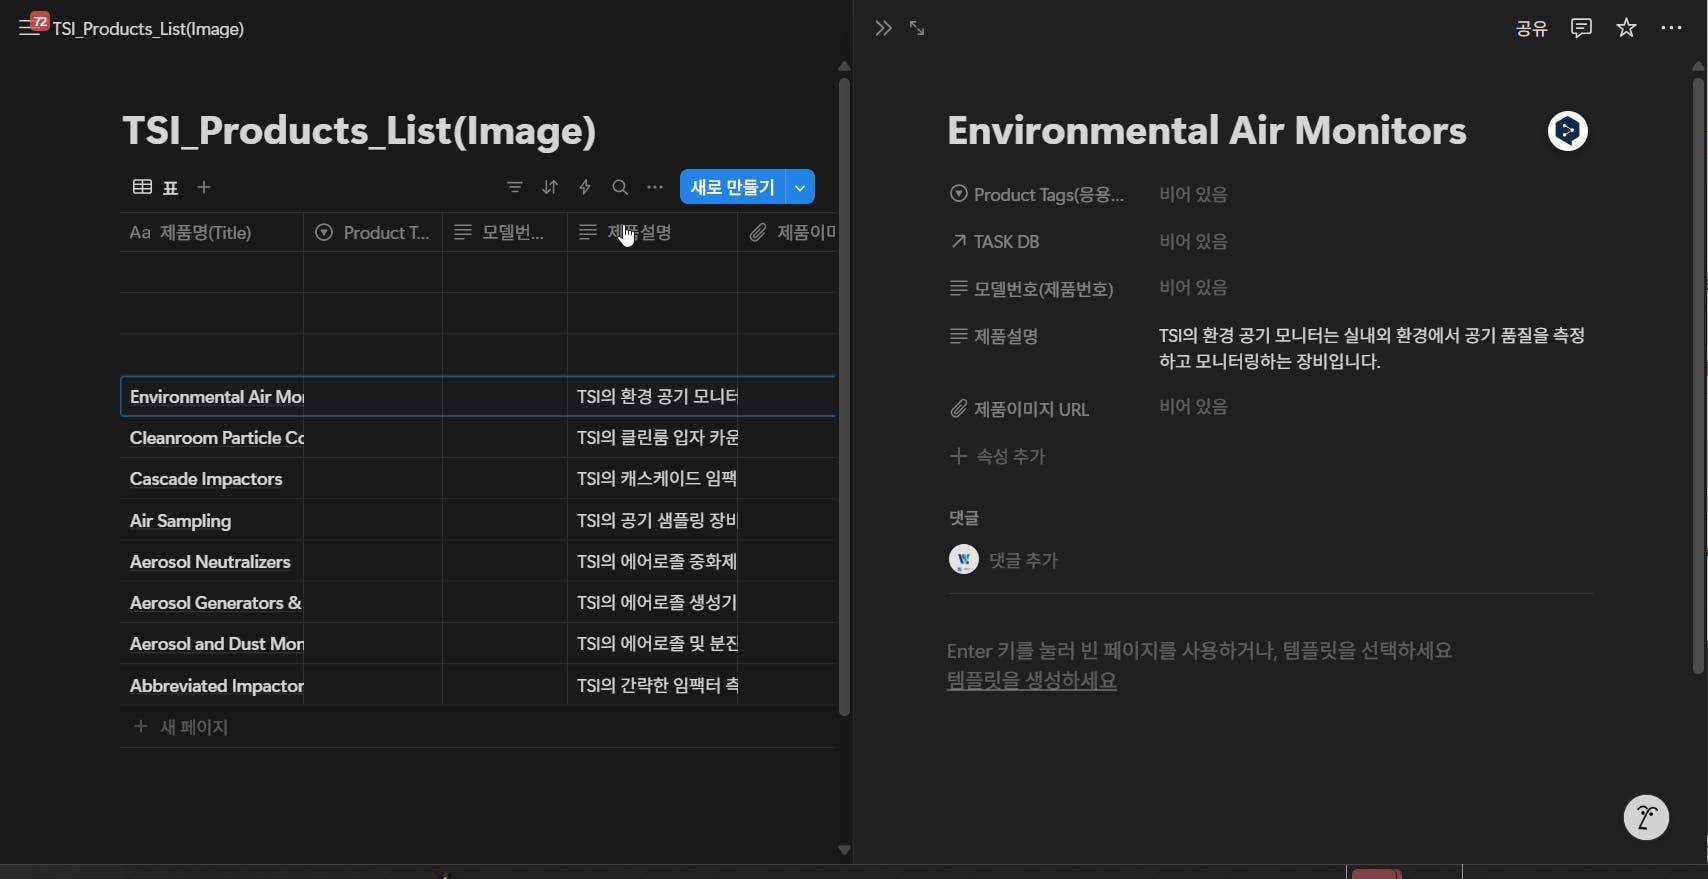The image size is (1708, 879).
Task: Add a new database view
Action: click(204, 187)
